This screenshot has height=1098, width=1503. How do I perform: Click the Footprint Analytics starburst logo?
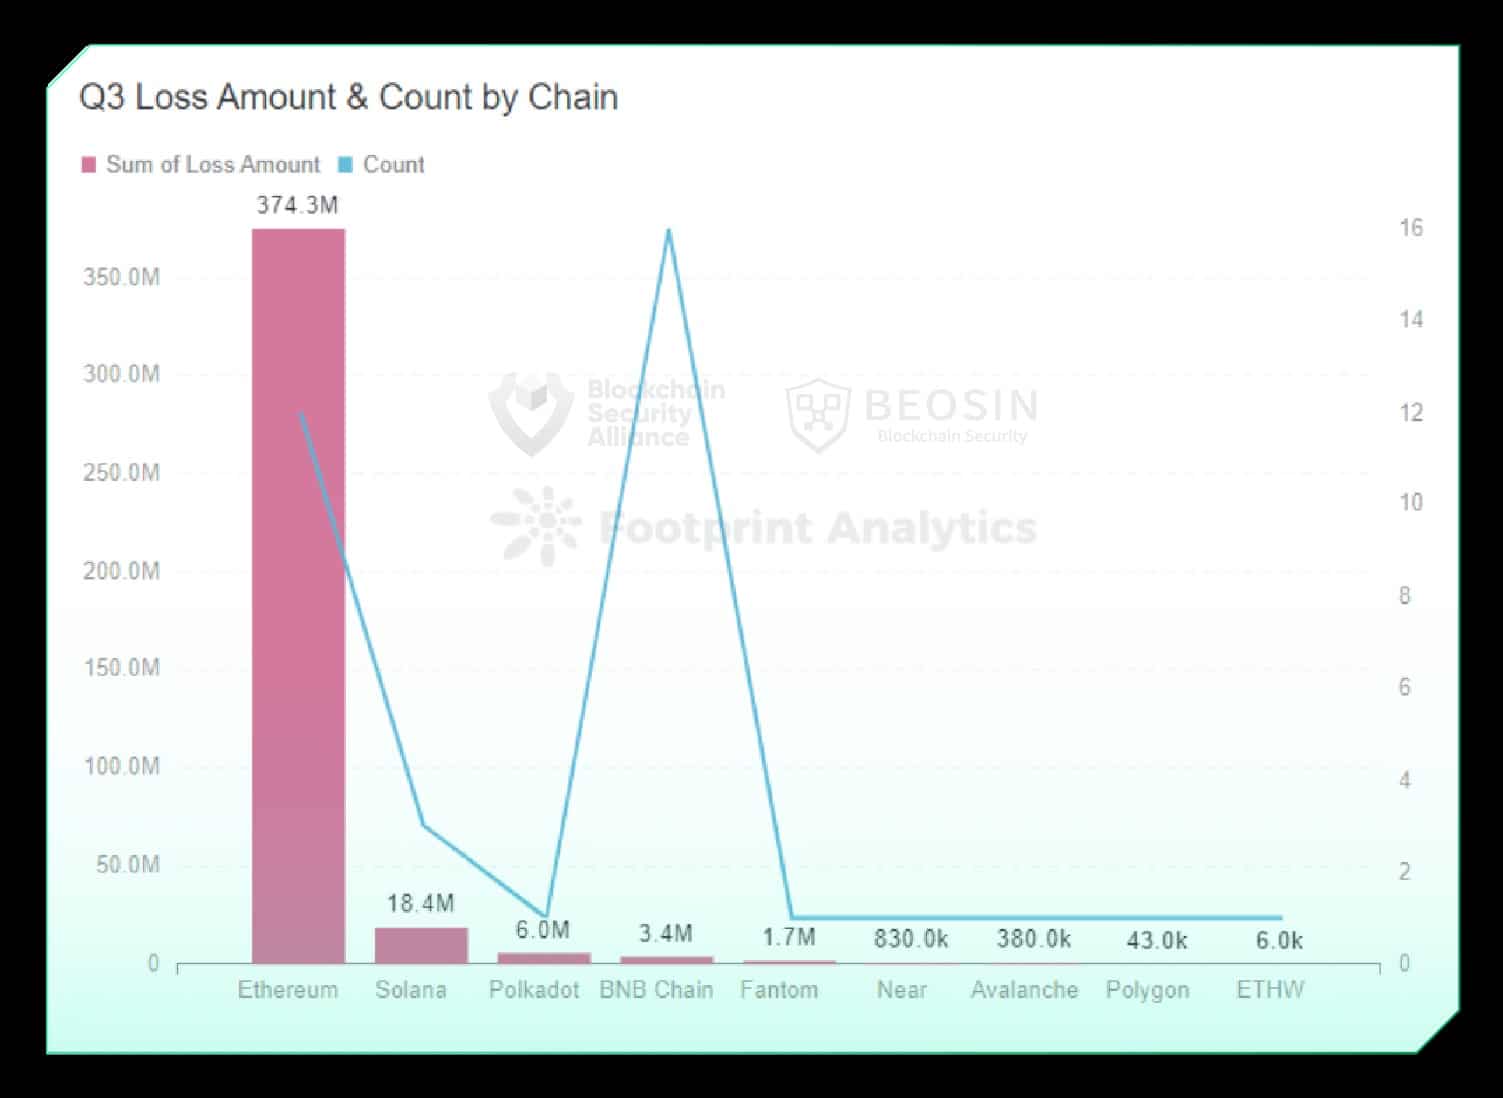536,526
